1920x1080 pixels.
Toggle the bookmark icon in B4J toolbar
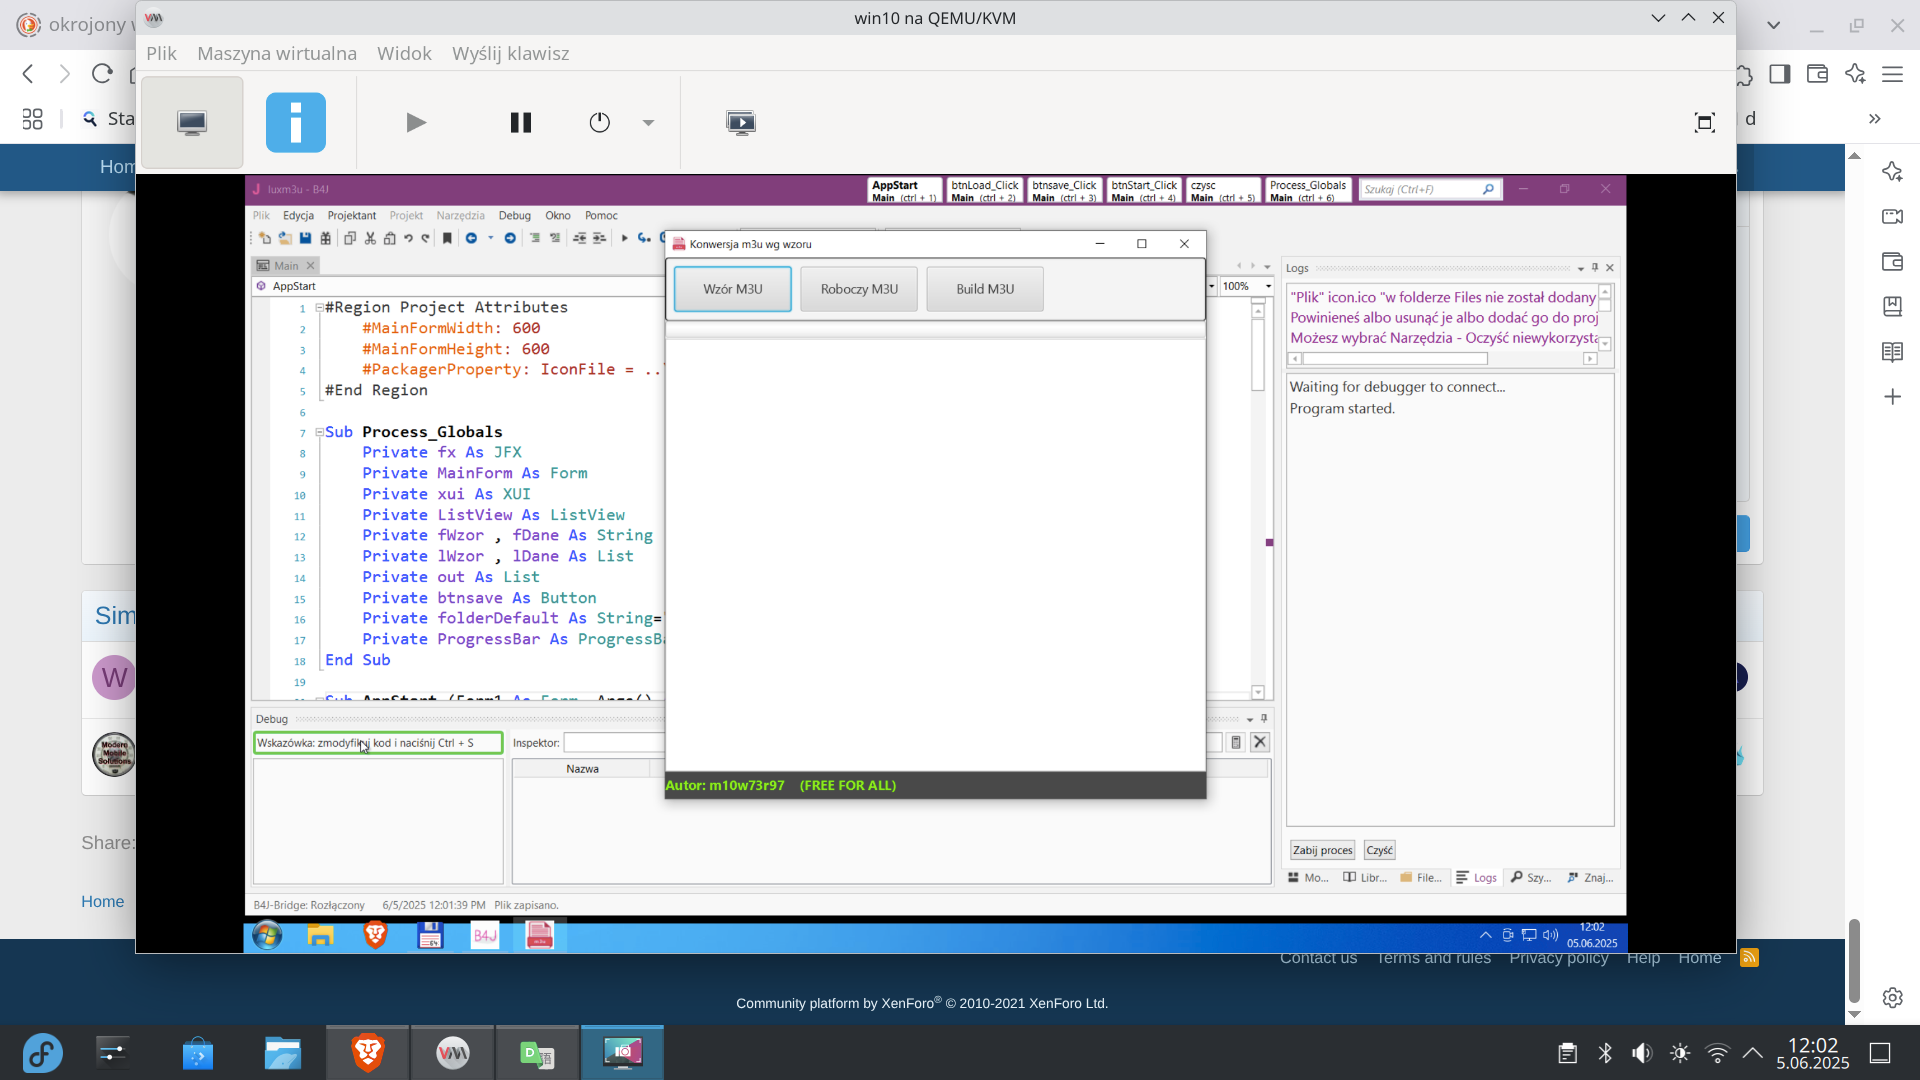tap(447, 238)
